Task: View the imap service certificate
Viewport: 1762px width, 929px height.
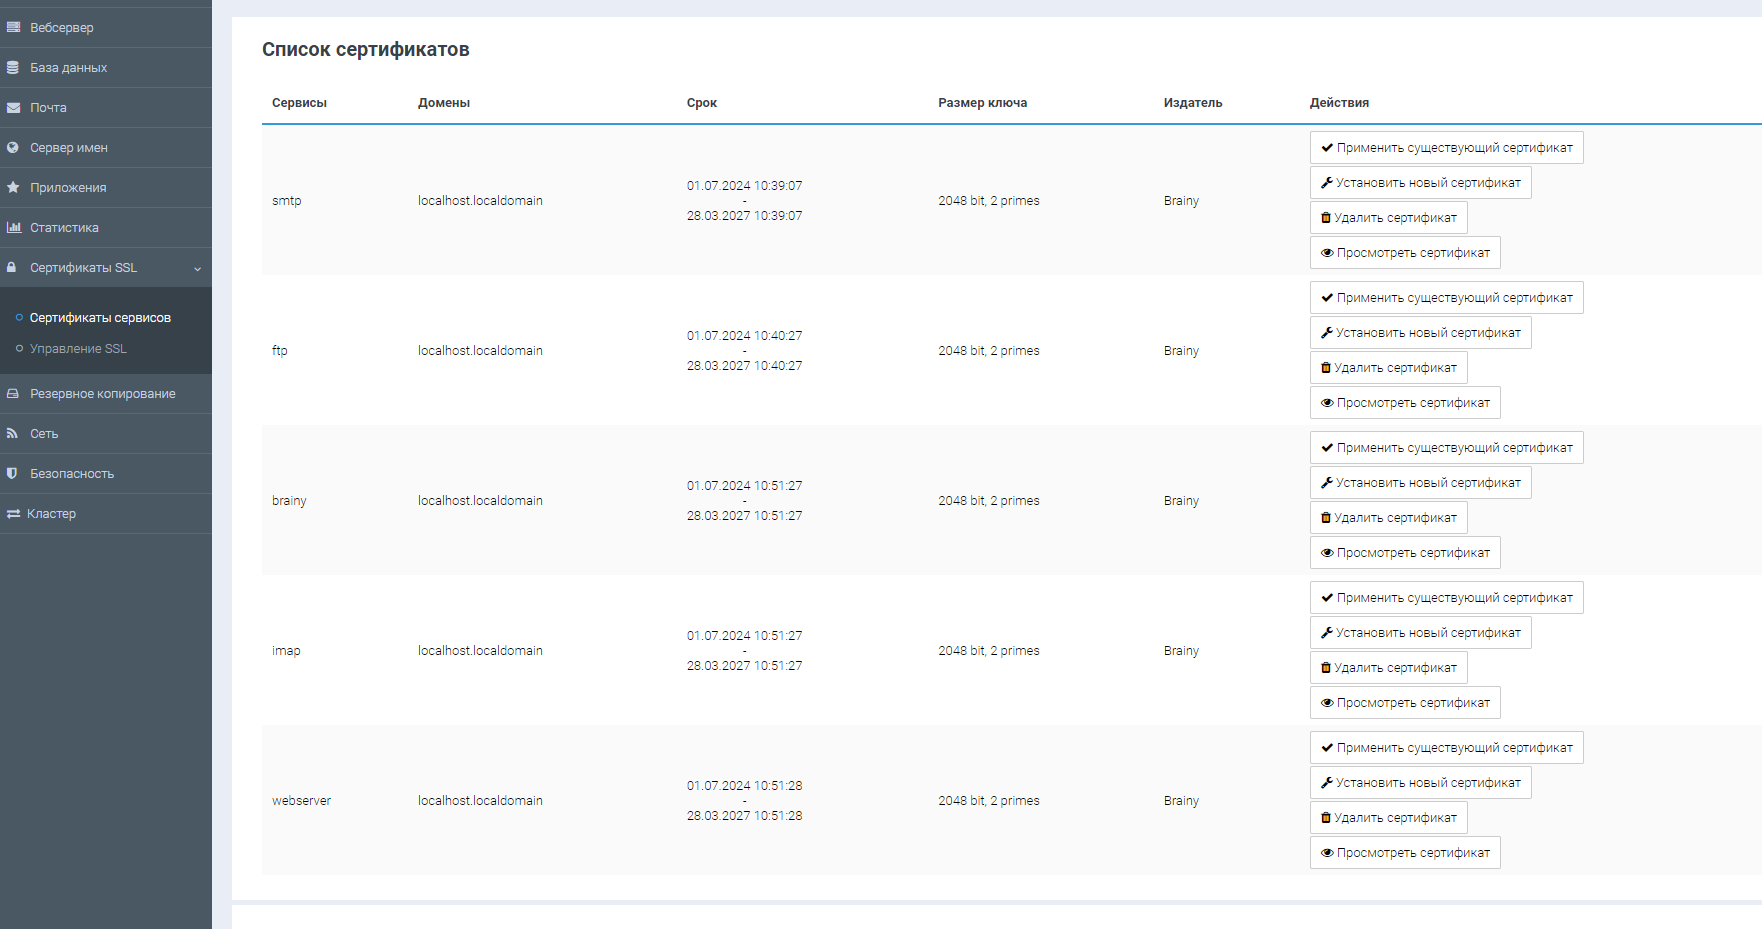Action: (1405, 703)
